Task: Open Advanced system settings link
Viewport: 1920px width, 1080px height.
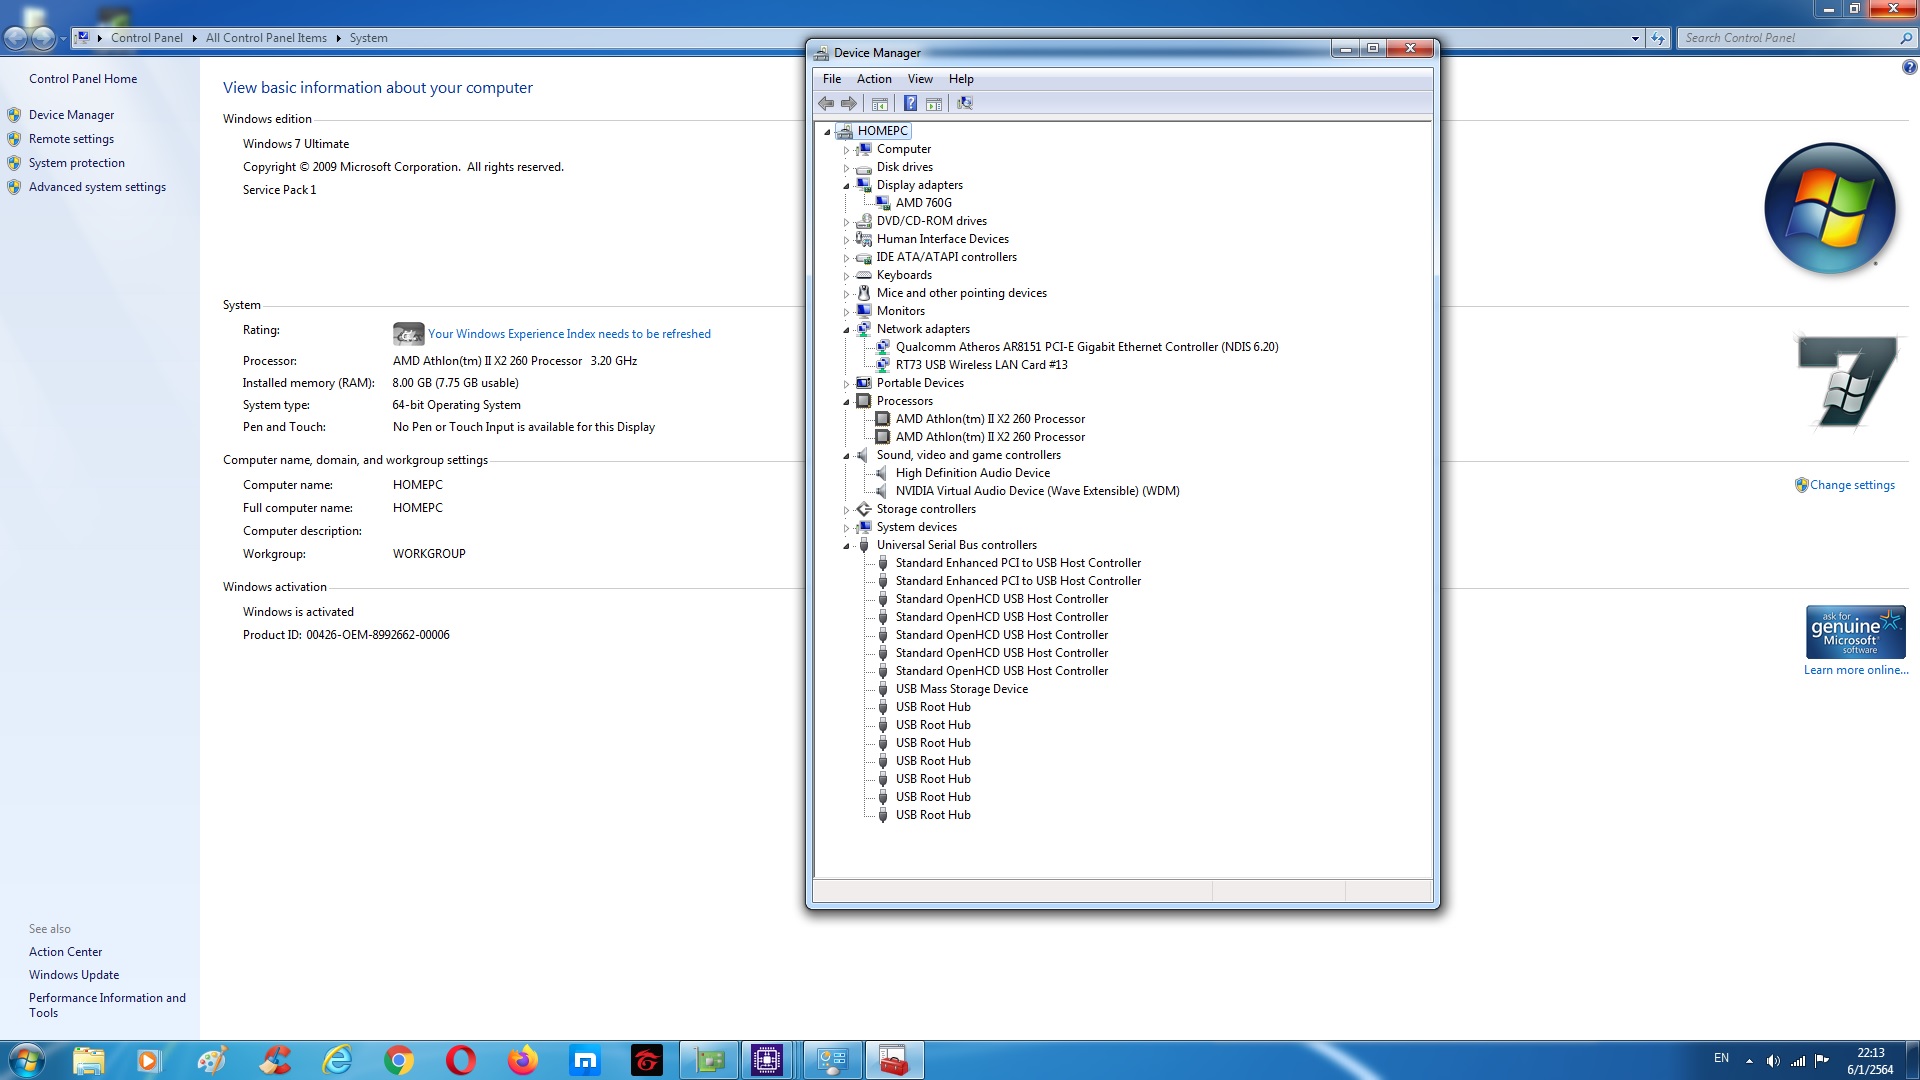Action: tap(97, 187)
